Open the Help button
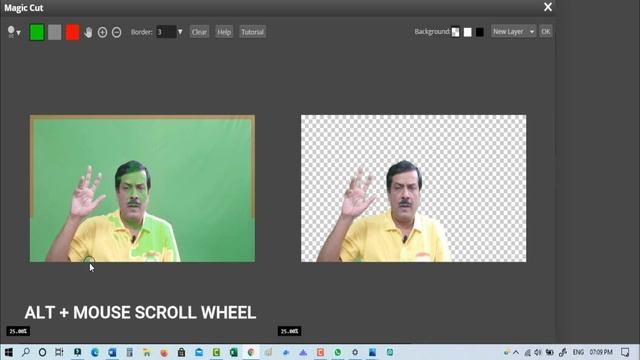 tap(224, 32)
